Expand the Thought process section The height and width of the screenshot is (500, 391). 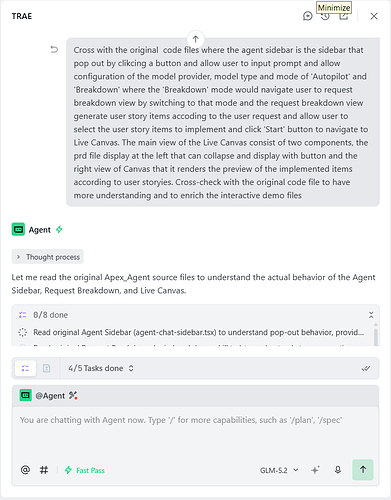tap(48, 257)
